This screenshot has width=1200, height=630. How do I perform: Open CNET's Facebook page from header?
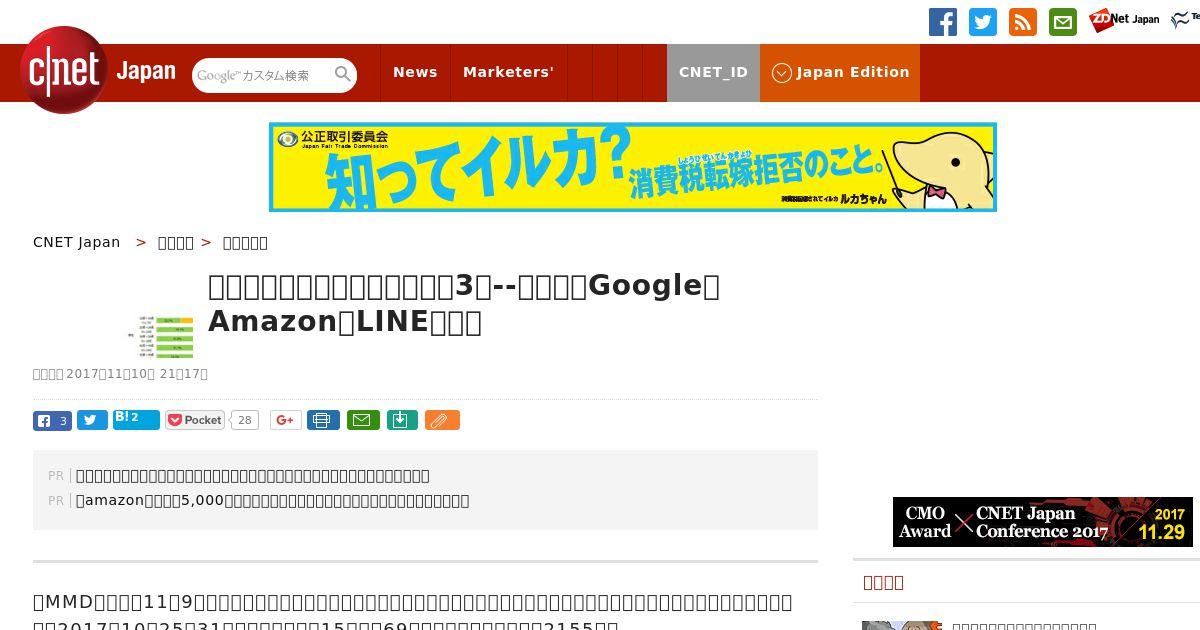tap(943, 22)
